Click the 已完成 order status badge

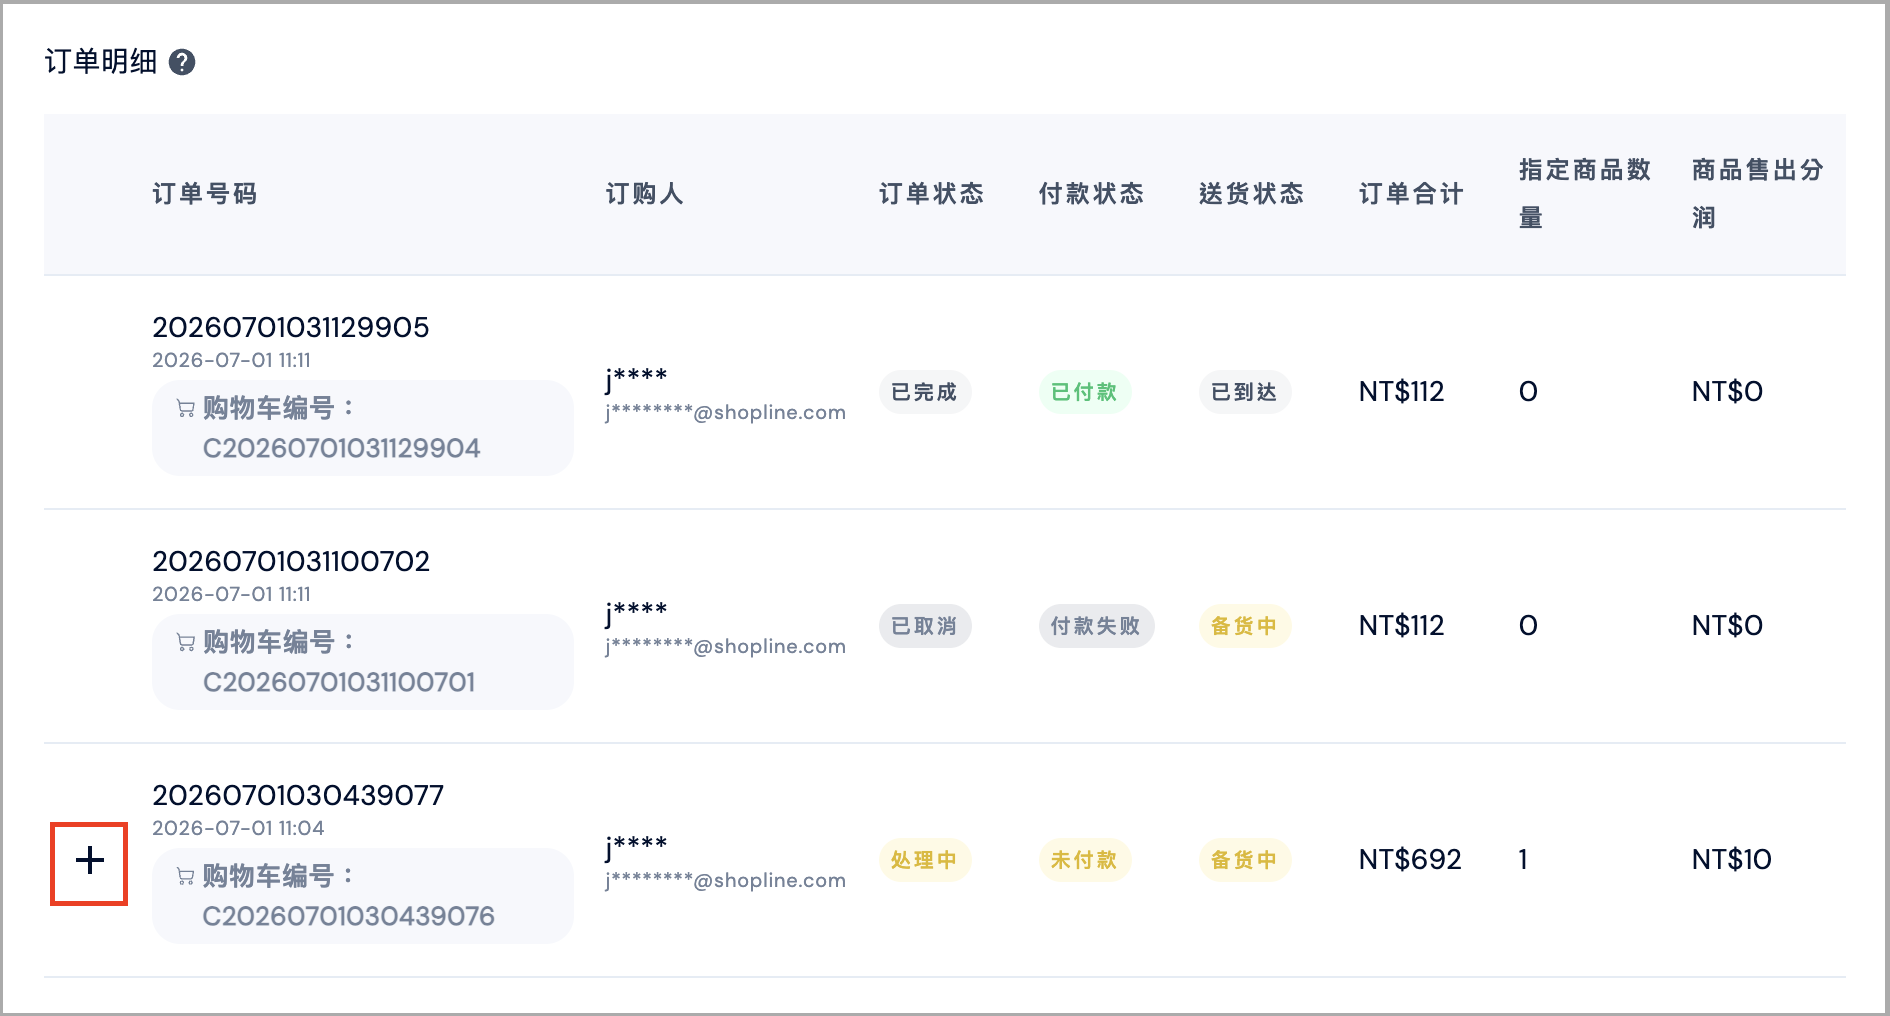(x=925, y=392)
